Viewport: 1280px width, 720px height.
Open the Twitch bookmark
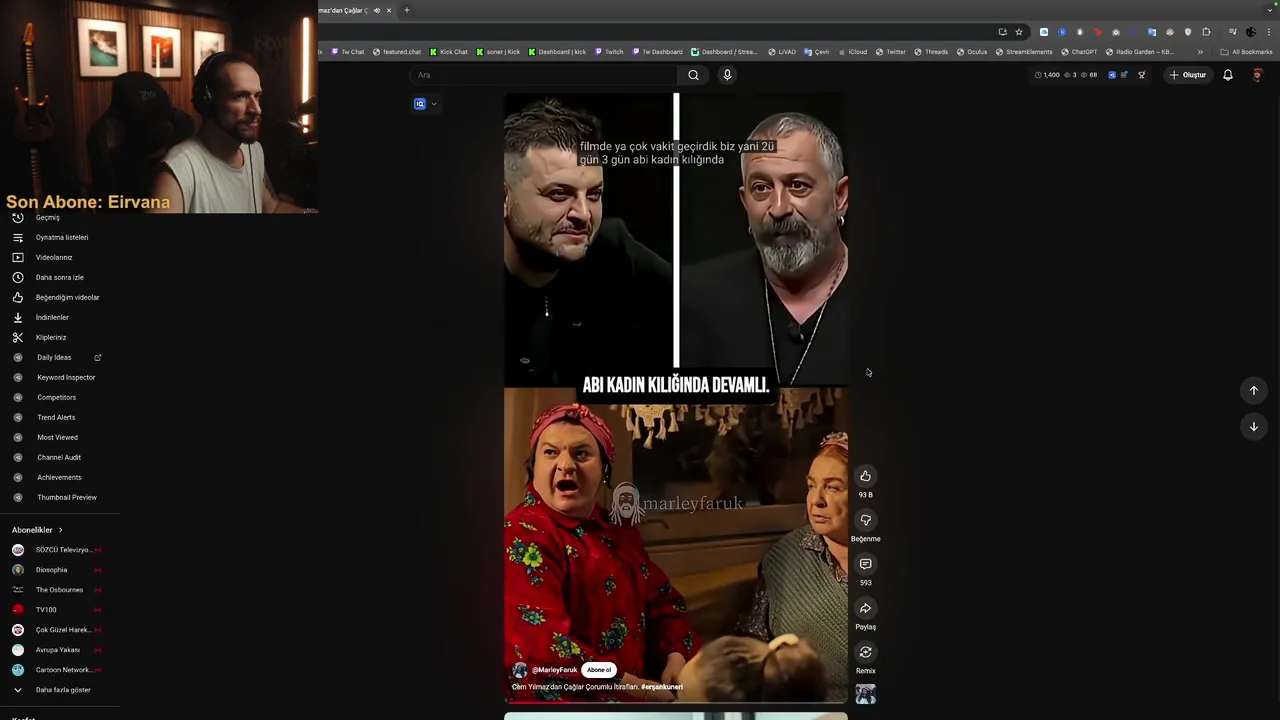608,52
